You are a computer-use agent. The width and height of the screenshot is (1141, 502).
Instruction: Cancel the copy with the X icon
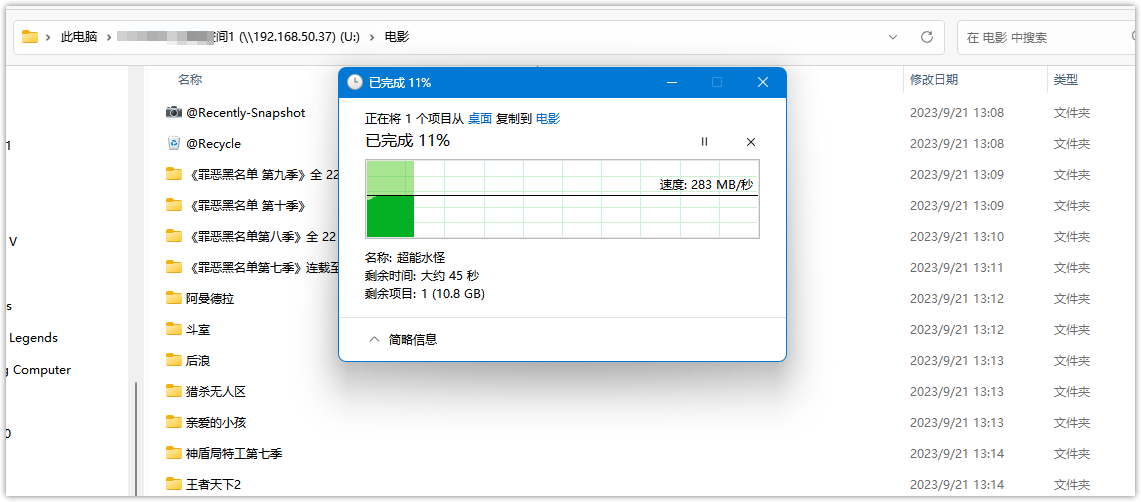click(751, 142)
